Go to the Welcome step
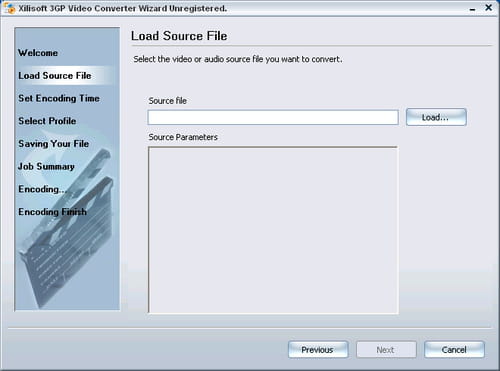The image size is (500, 371). point(38,53)
